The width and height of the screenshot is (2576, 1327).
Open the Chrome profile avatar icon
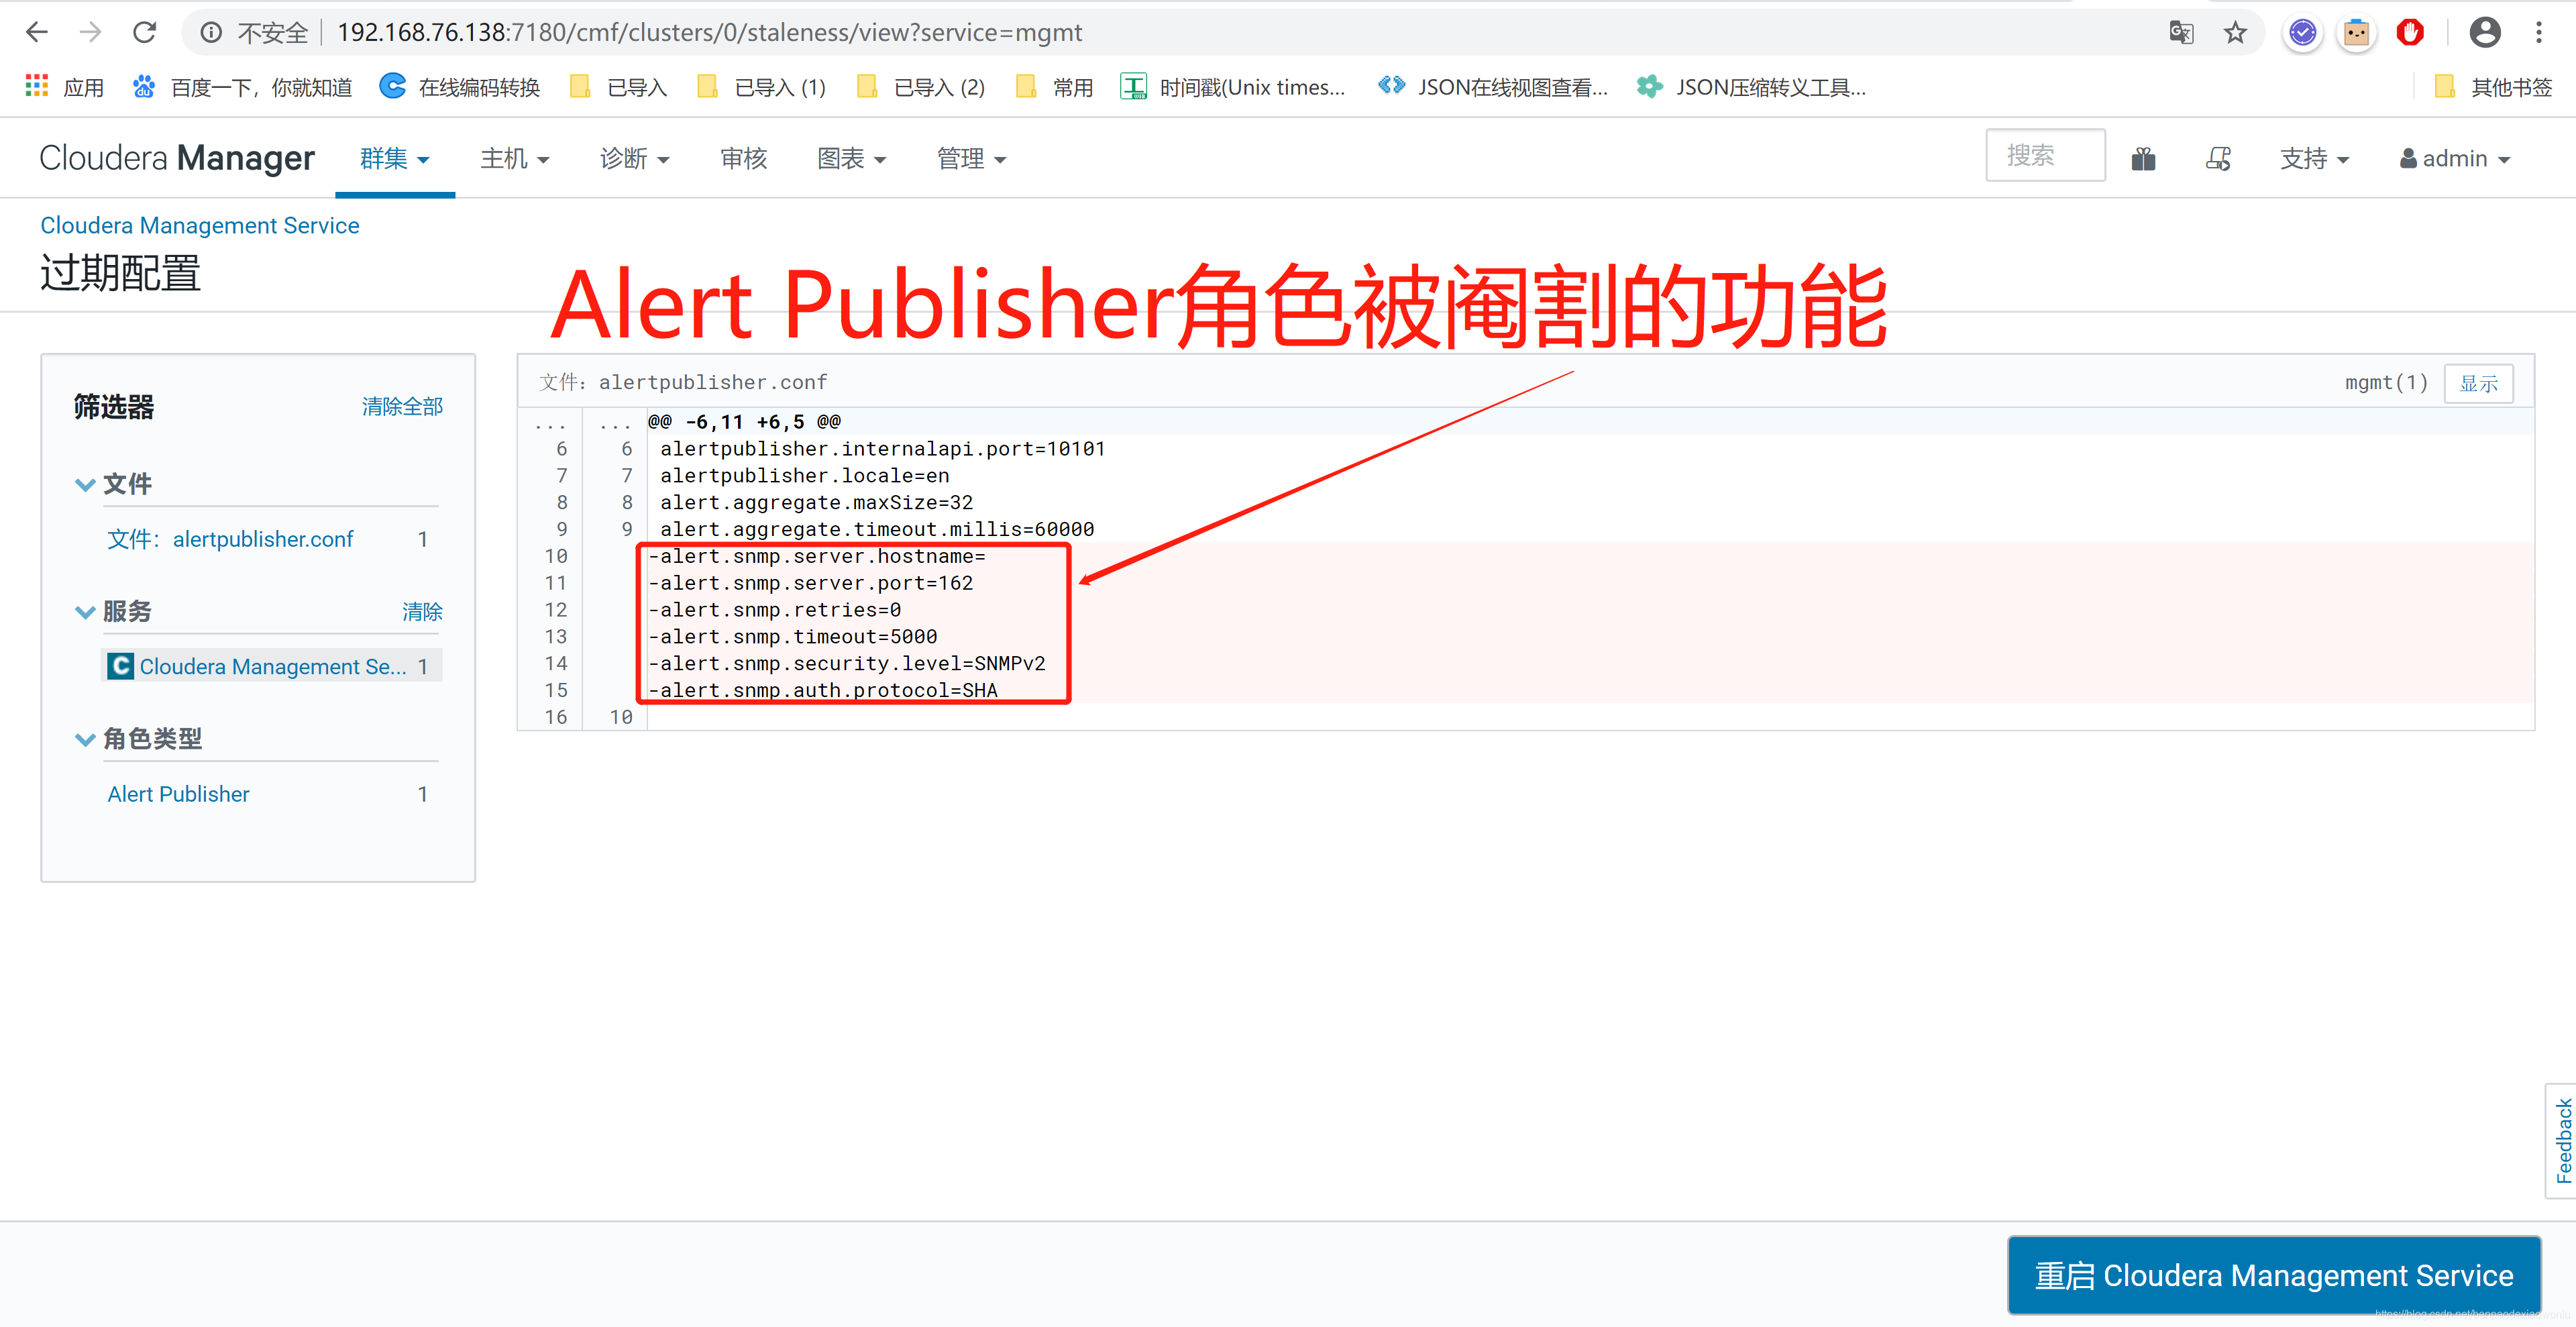pos(2485,33)
